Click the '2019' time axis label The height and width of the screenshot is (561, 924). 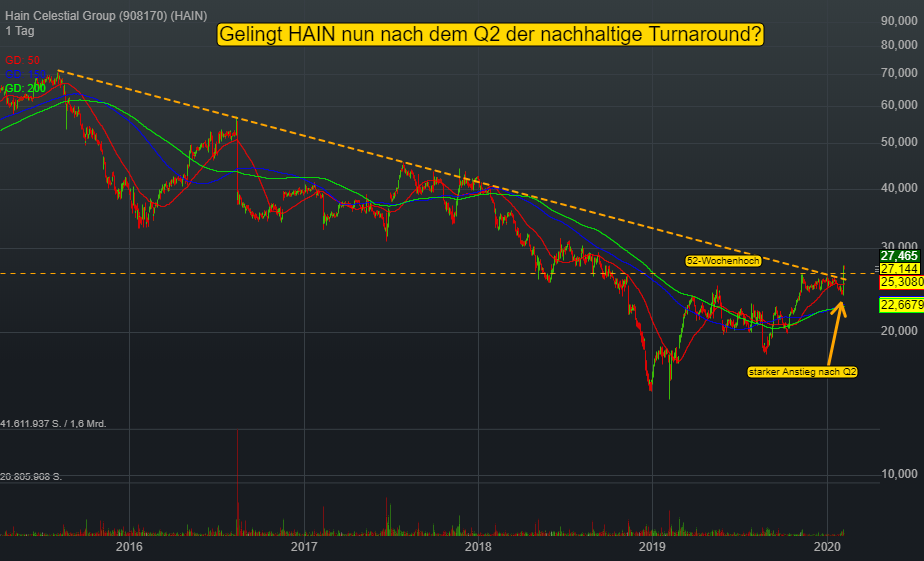click(652, 547)
